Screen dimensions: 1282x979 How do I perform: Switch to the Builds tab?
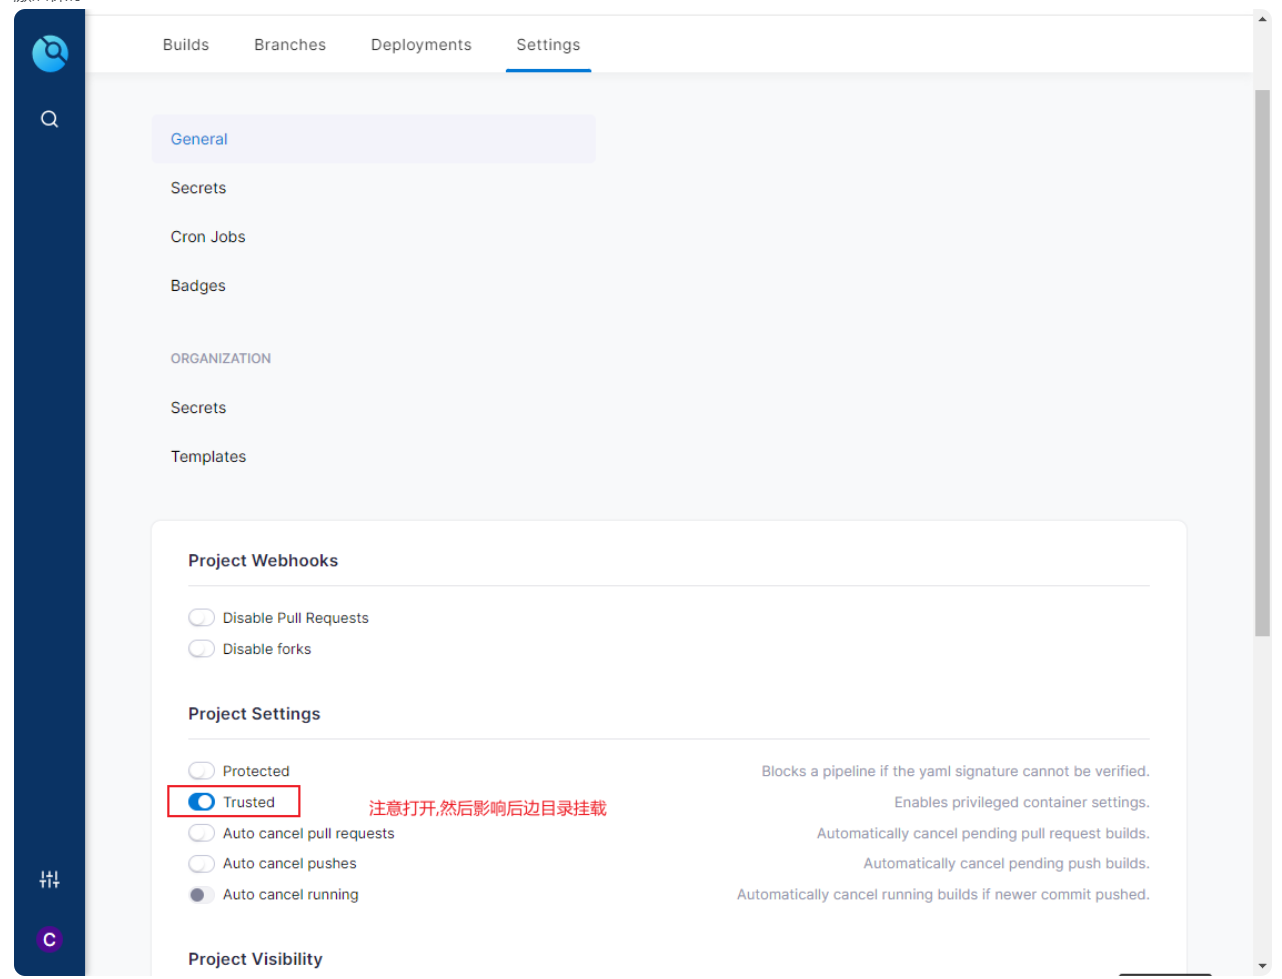click(x=186, y=45)
